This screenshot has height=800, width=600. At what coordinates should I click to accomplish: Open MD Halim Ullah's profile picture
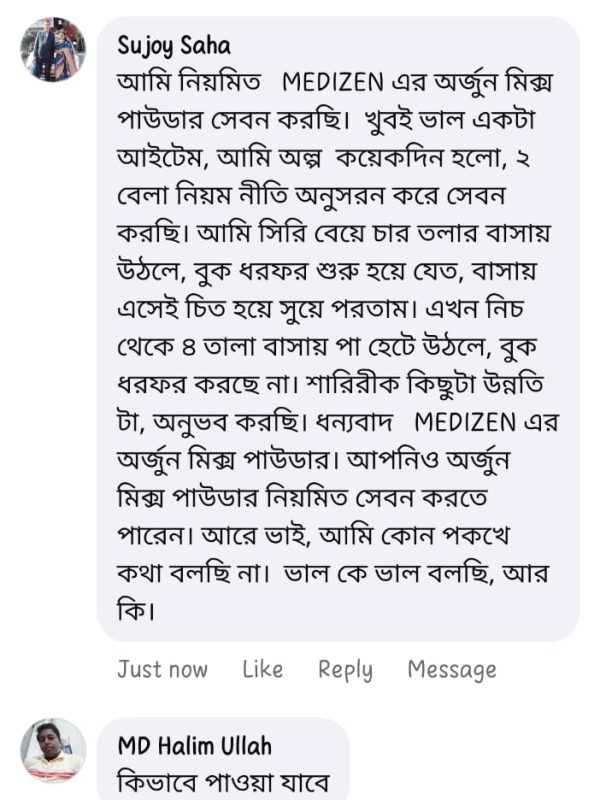[x=53, y=750]
